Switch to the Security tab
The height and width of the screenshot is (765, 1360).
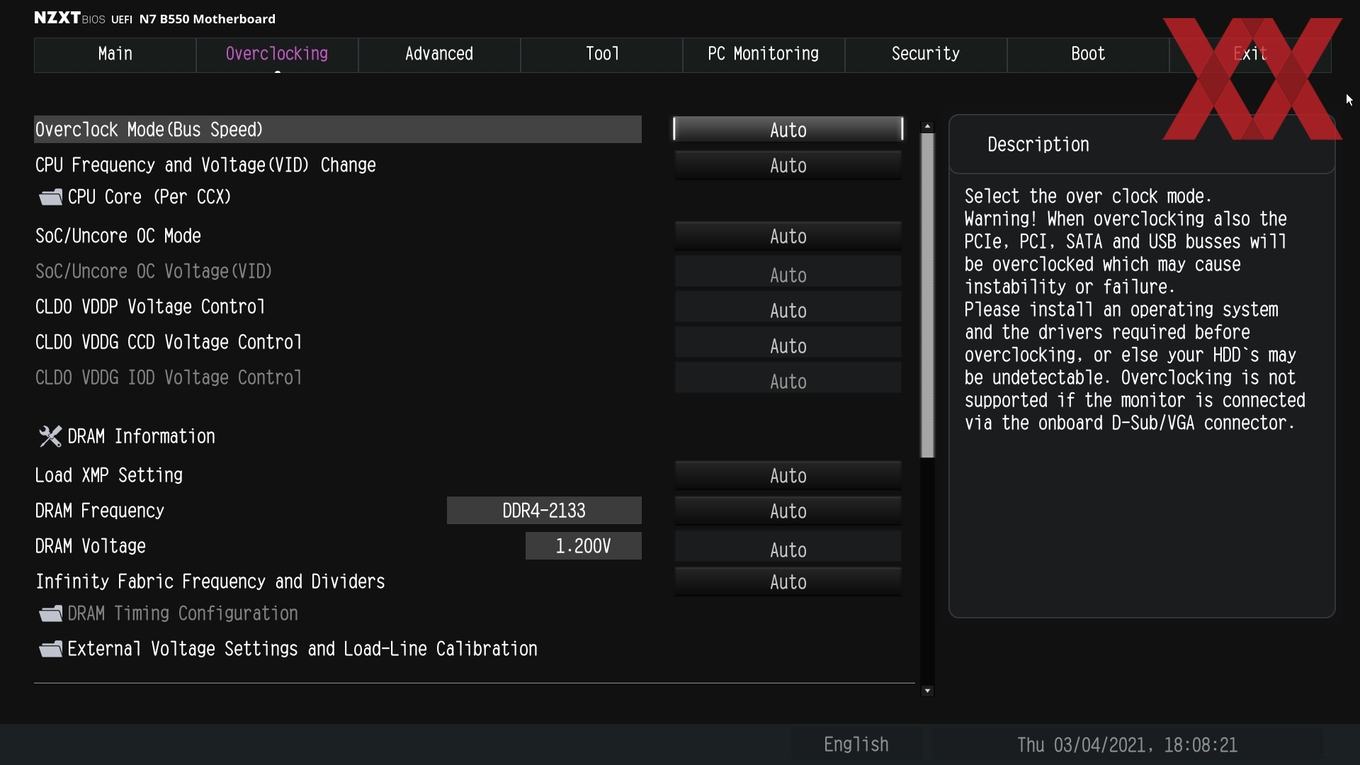pyautogui.click(x=925, y=54)
